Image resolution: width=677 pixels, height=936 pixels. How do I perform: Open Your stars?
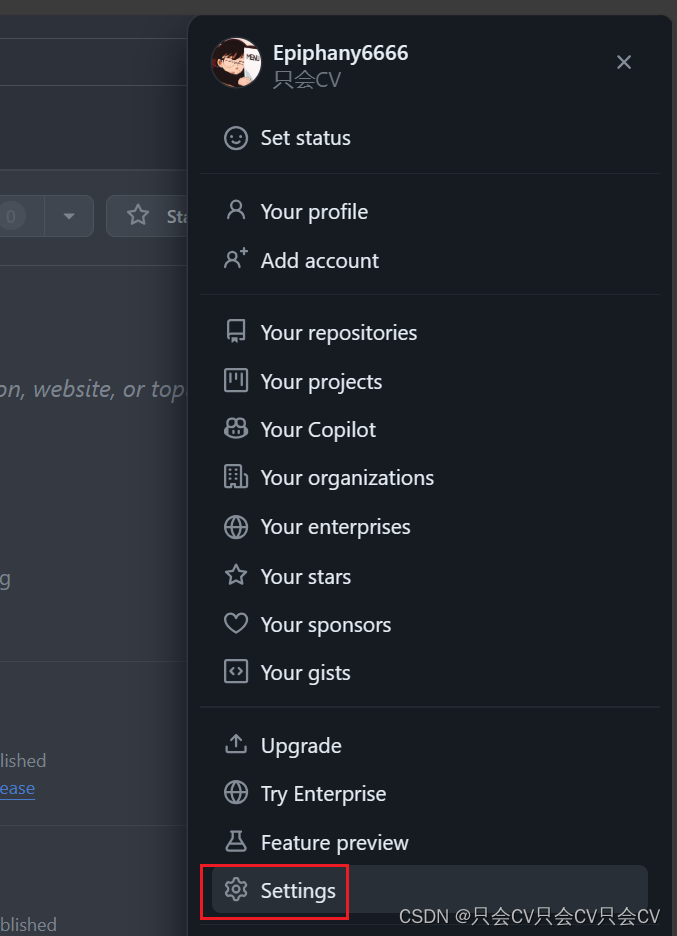click(306, 577)
